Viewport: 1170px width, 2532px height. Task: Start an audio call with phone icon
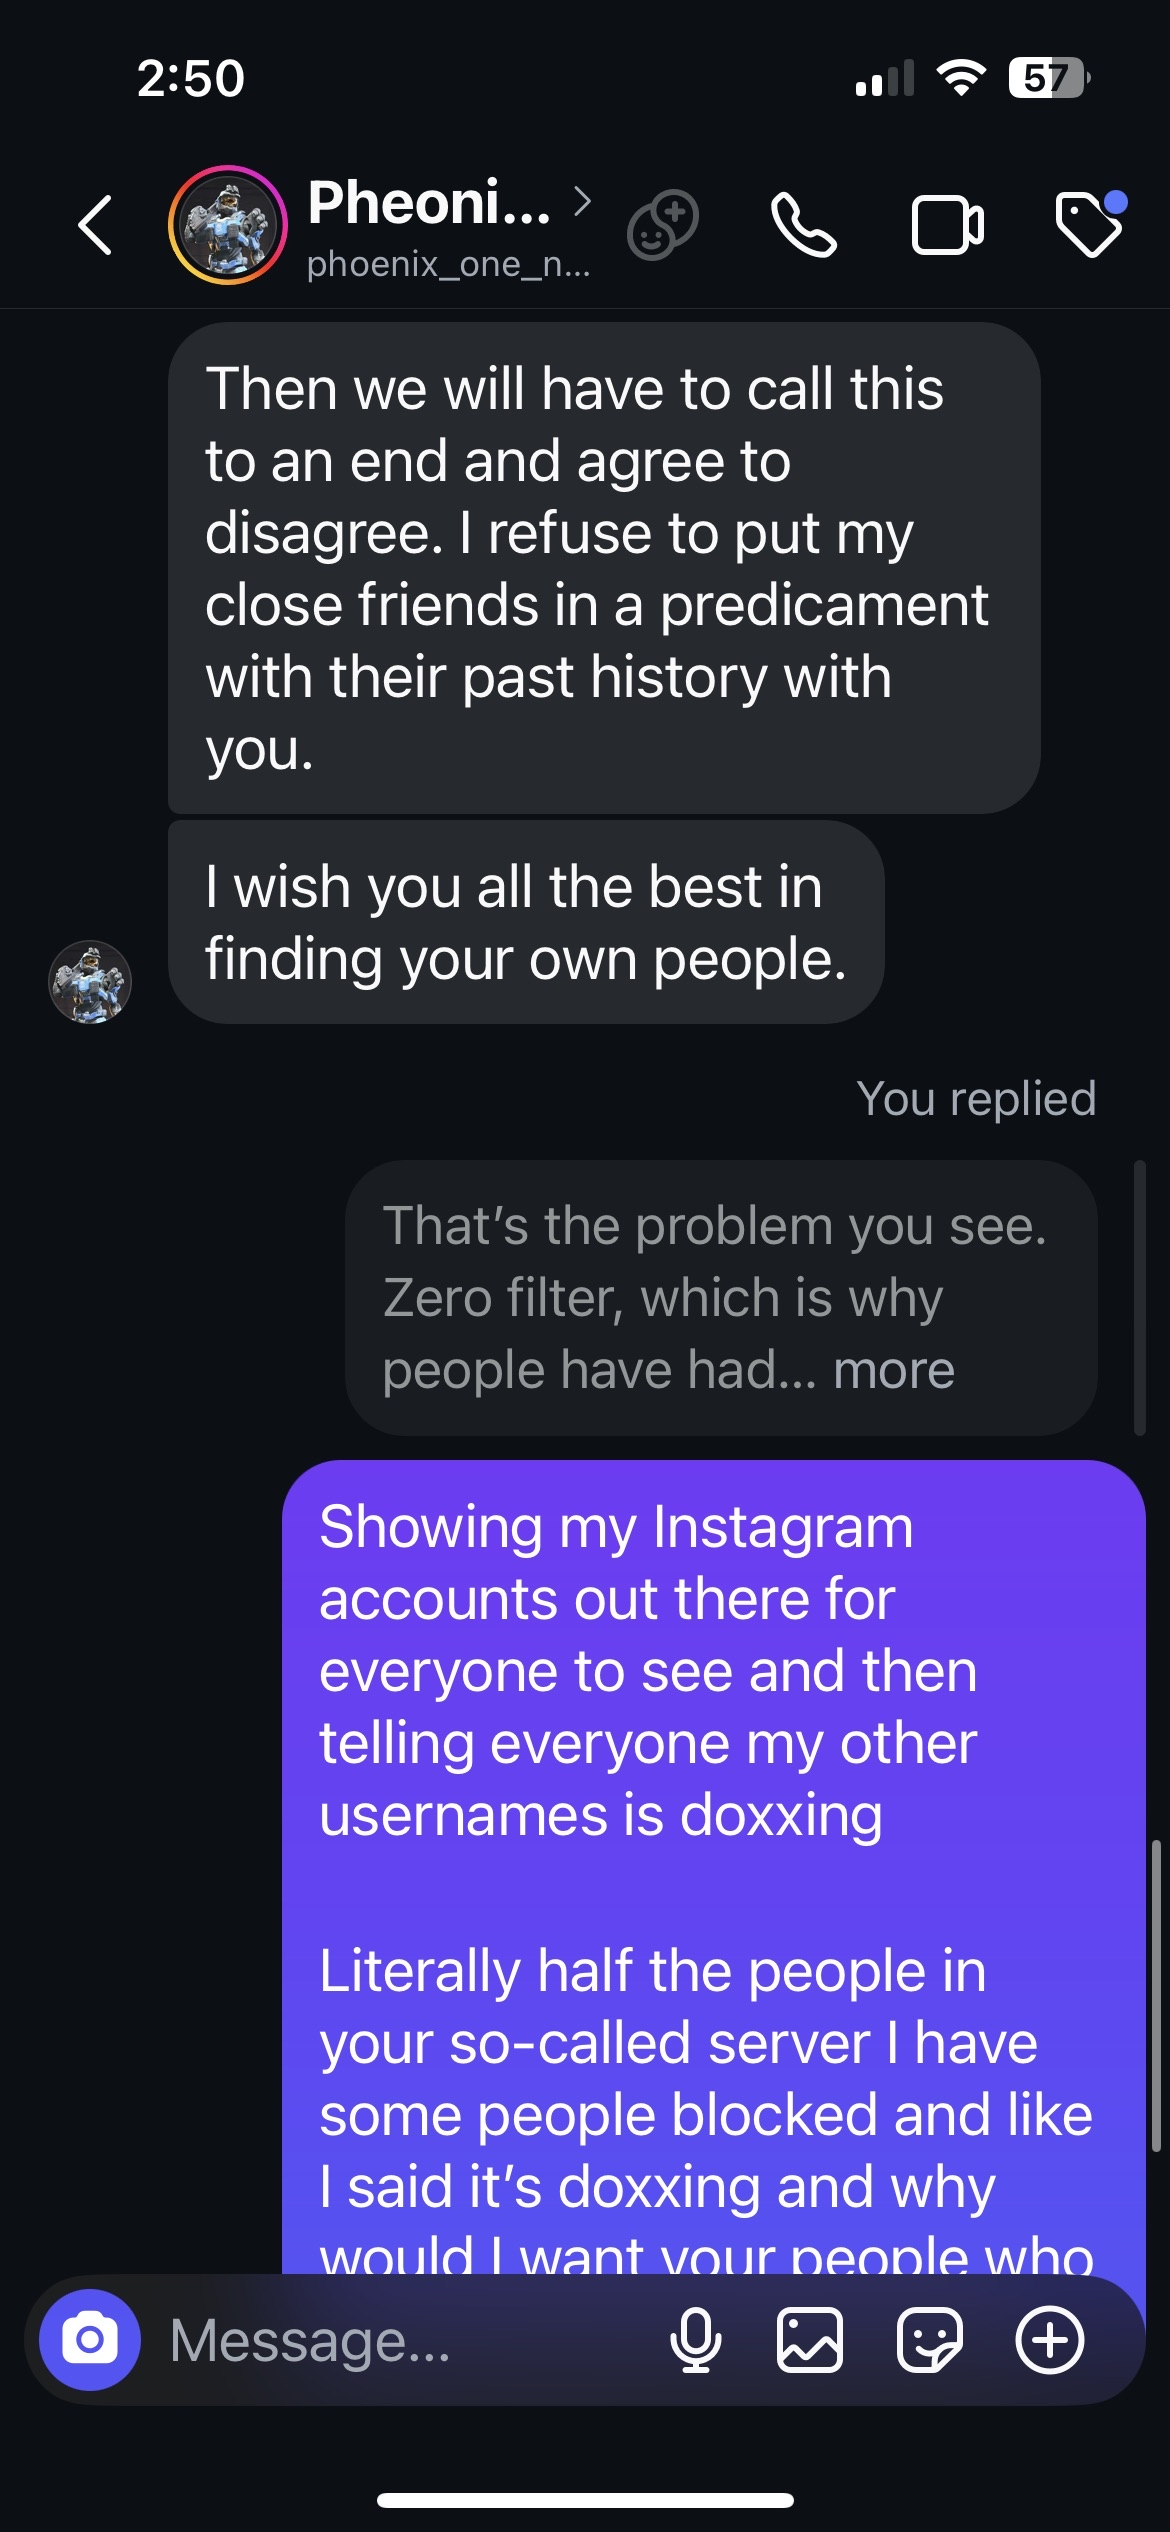pyautogui.click(x=803, y=225)
